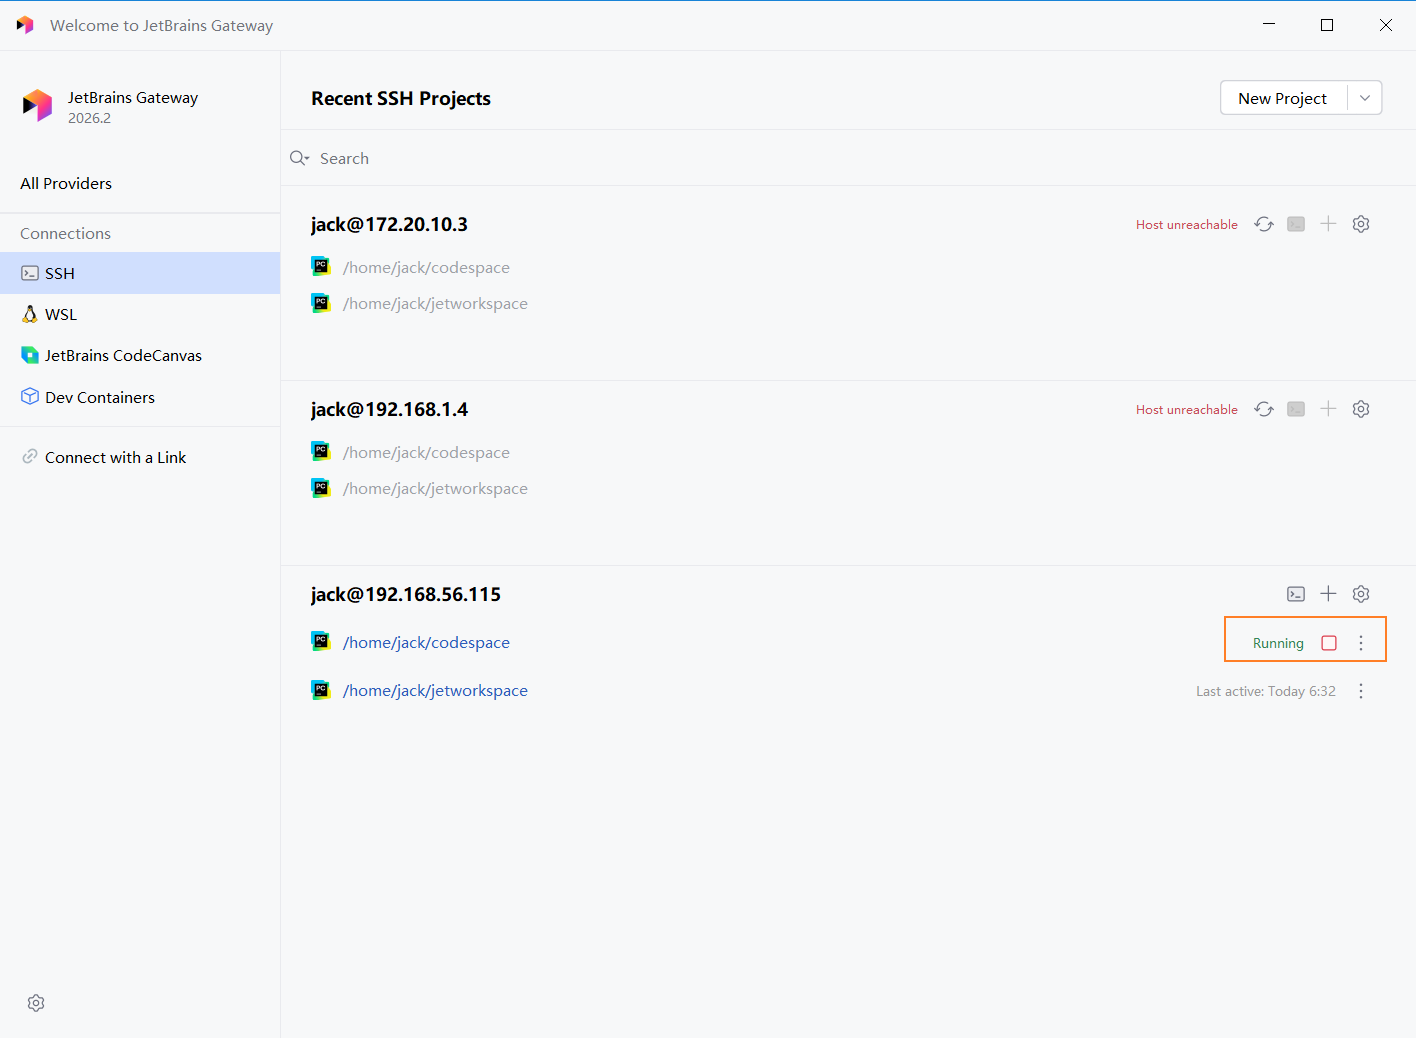Select WSL under Connections
This screenshot has width=1416, height=1038.
[140, 314]
